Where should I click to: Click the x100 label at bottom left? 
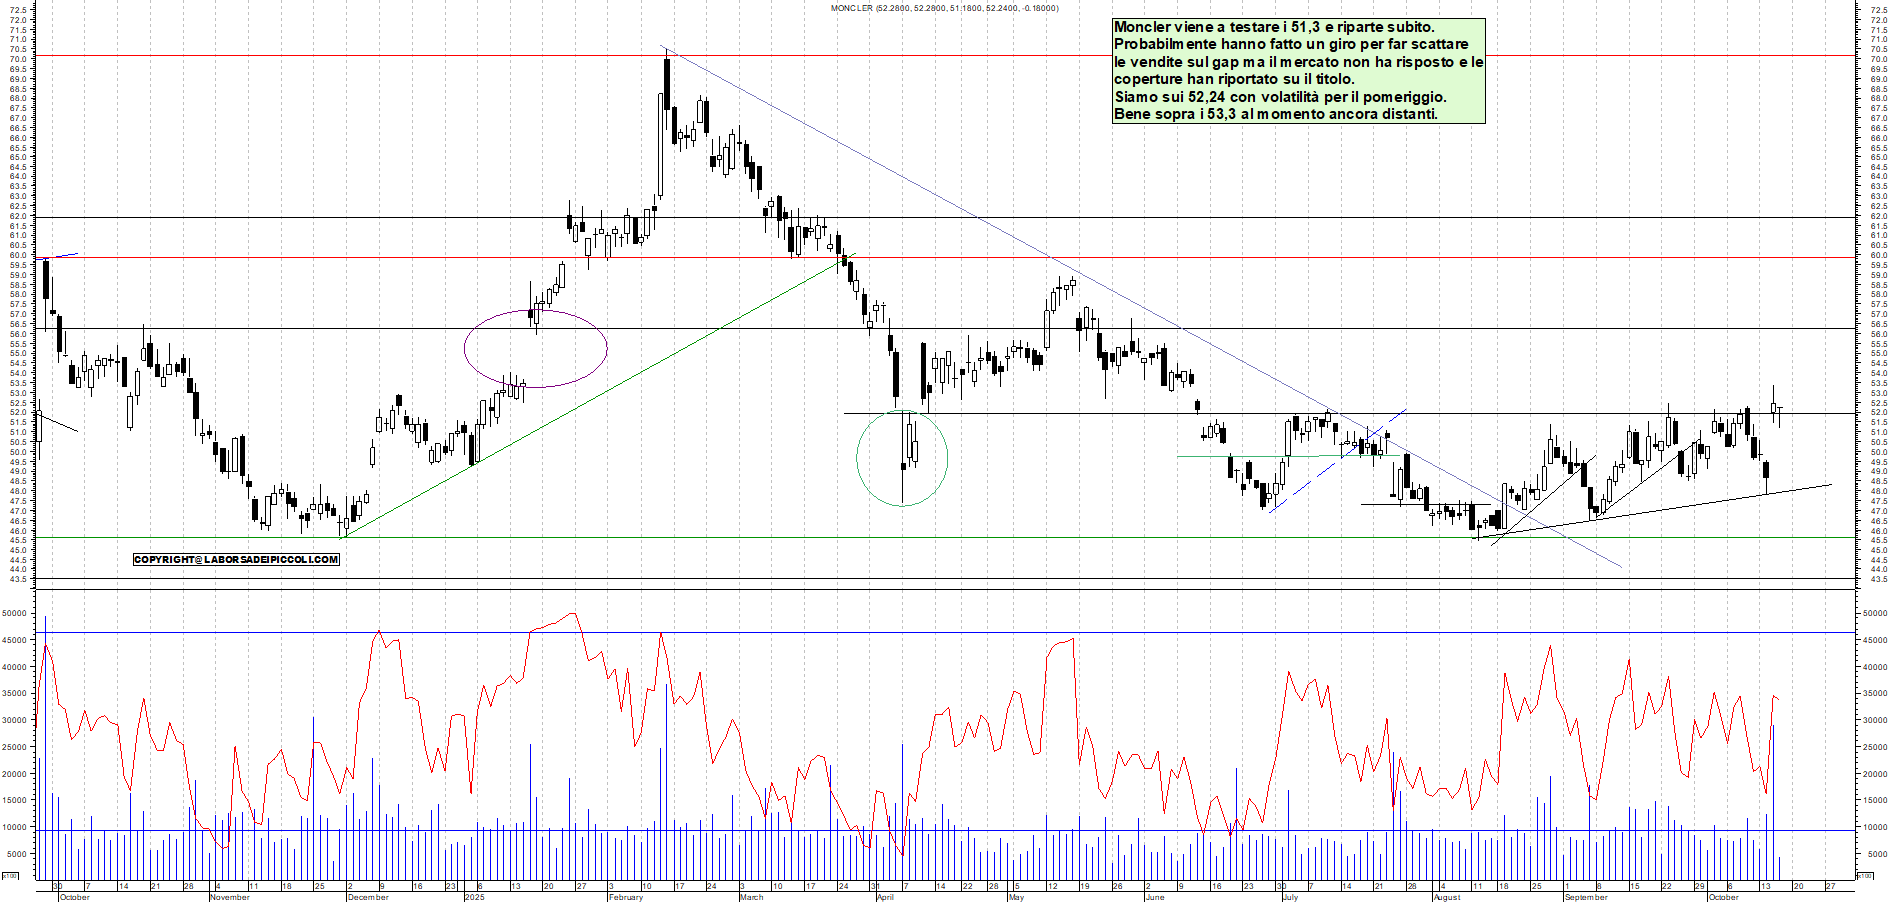pyautogui.click(x=10, y=876)
